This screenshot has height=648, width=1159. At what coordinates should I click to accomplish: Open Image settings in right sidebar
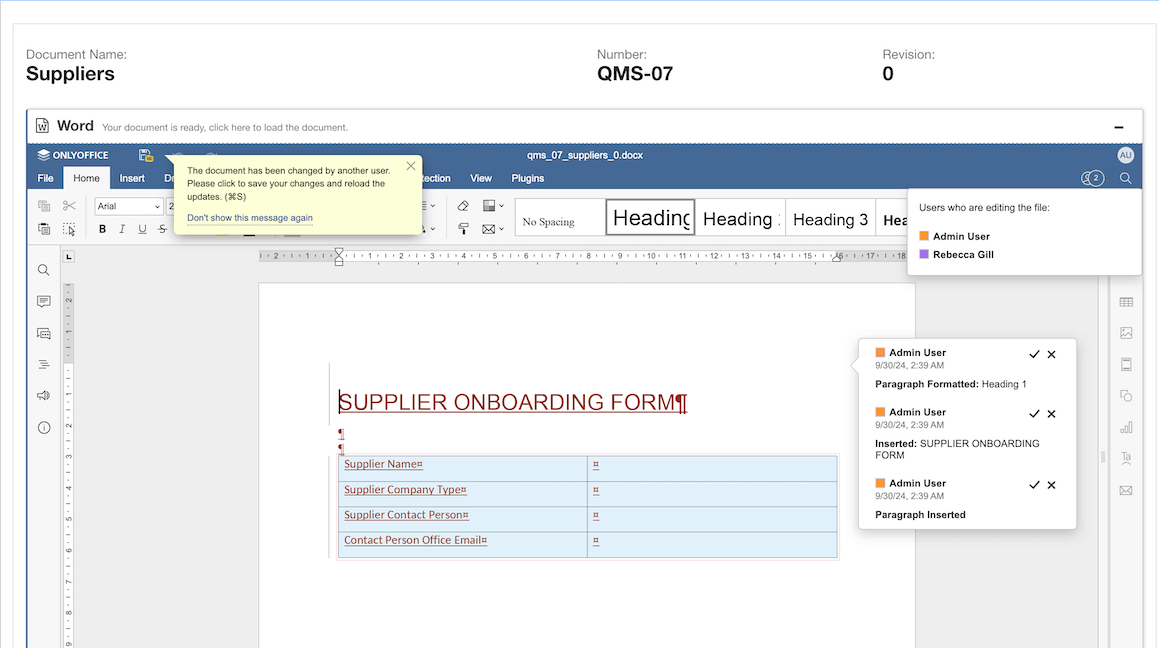point(1126,333)
